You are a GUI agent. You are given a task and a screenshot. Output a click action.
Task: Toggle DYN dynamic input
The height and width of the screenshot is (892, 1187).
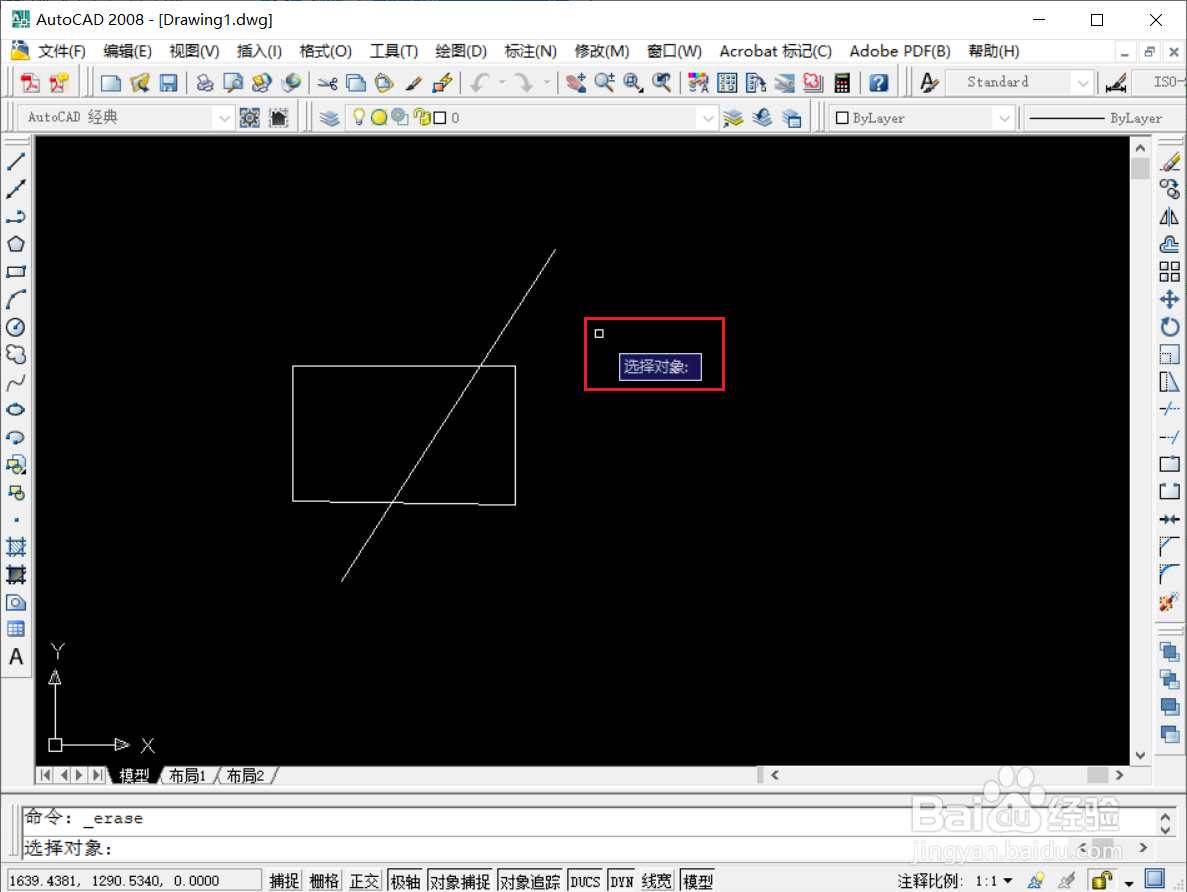(622, 881)
